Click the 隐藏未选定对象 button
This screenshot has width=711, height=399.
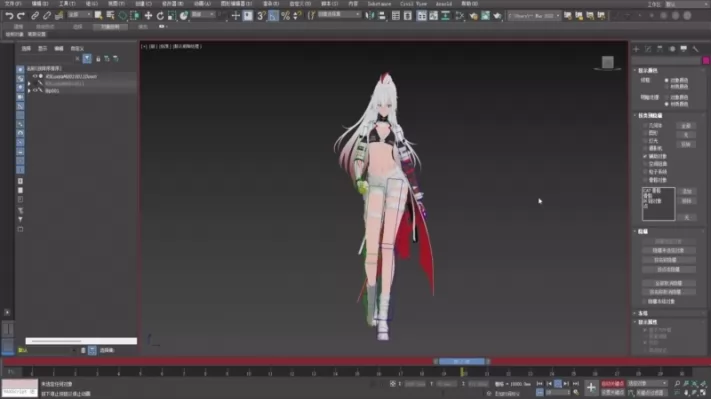(x=668, y=250)
